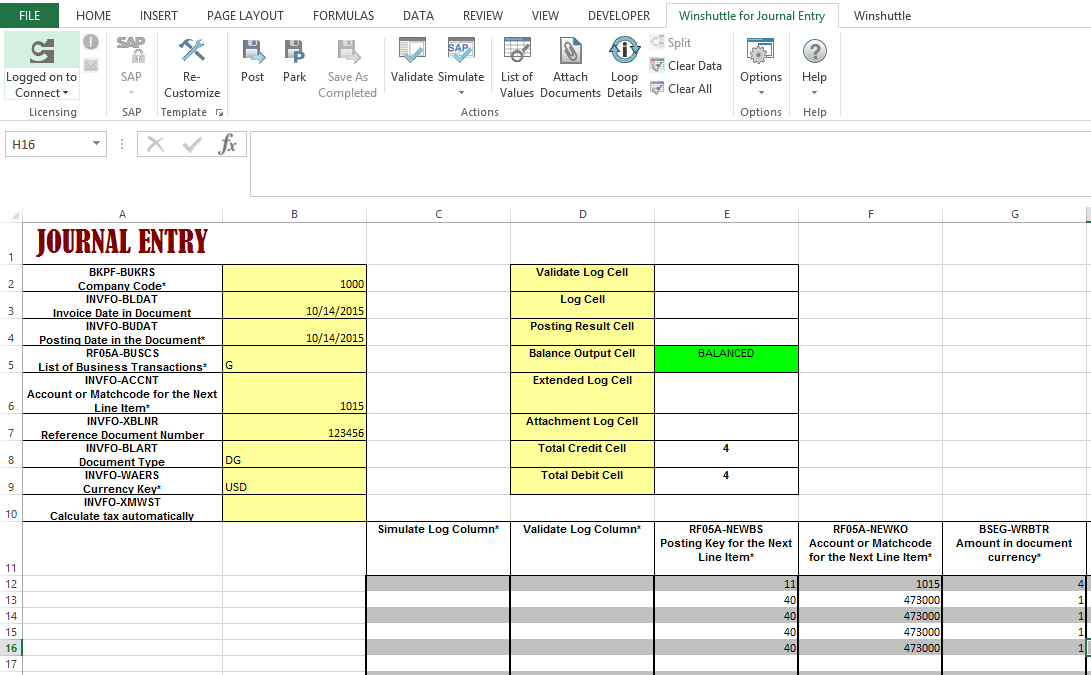Click the formula bar Cancel X

(156, 144)
